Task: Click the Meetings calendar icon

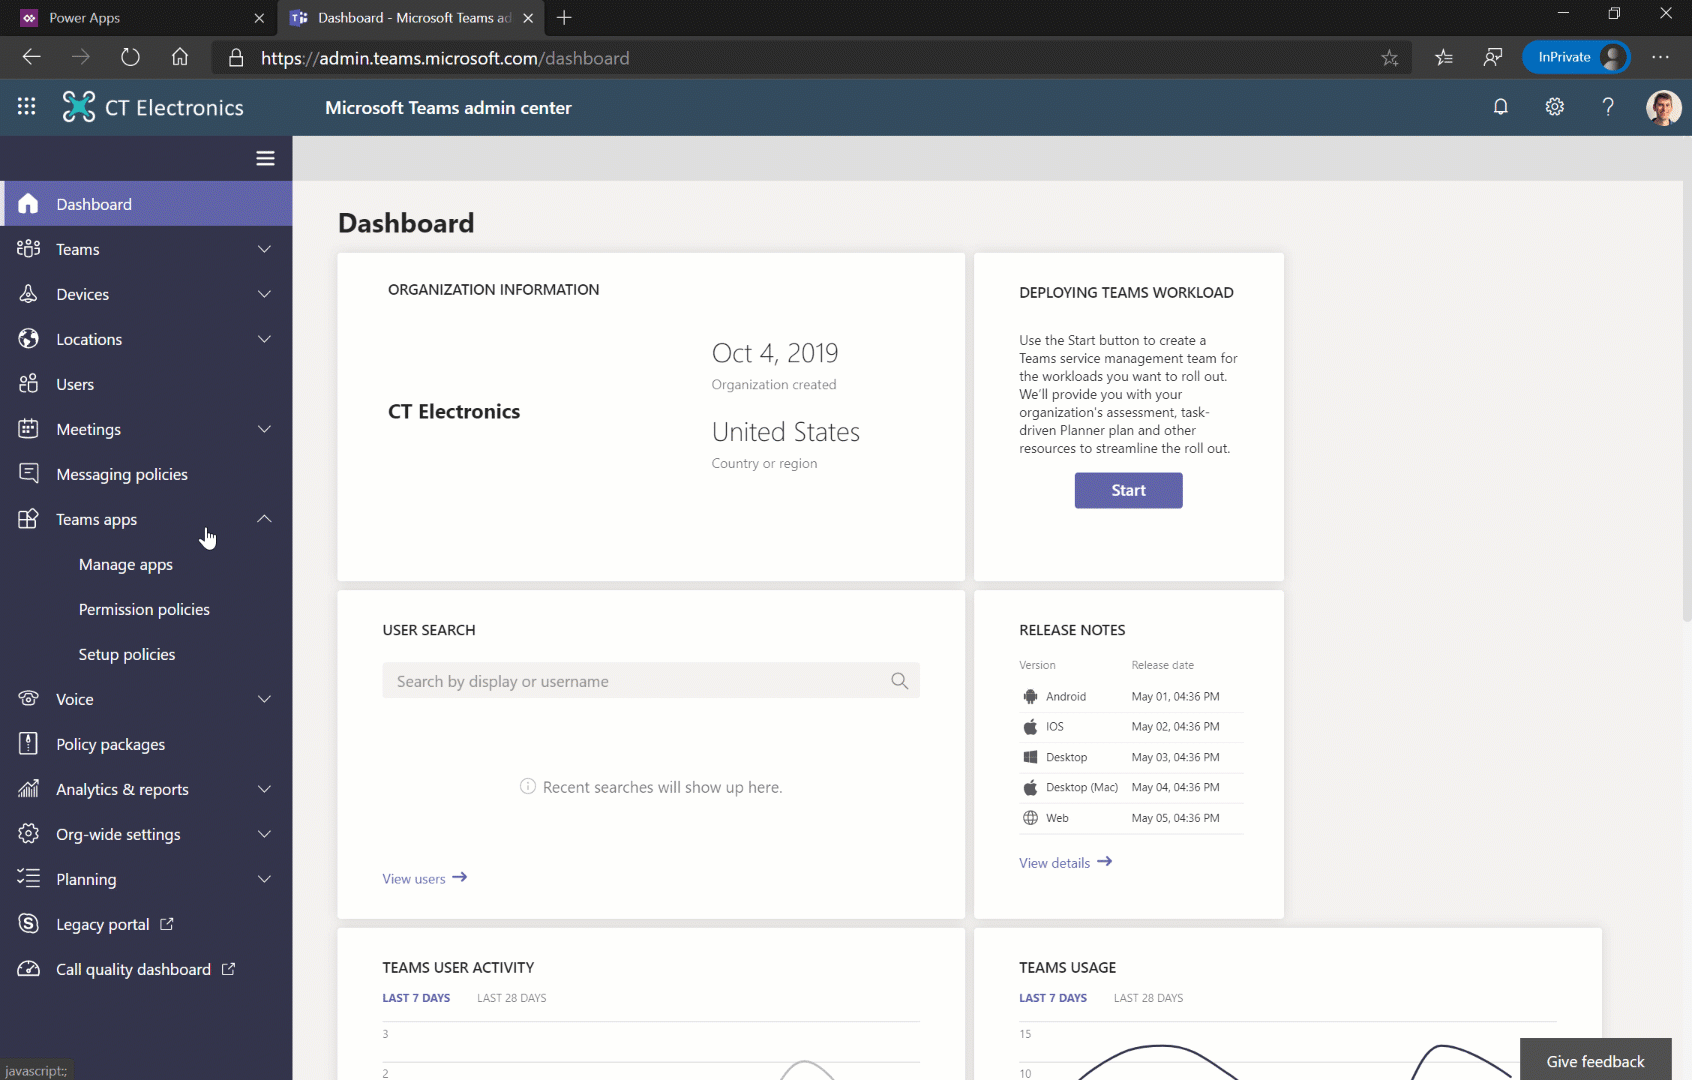Action: (28, 429)
